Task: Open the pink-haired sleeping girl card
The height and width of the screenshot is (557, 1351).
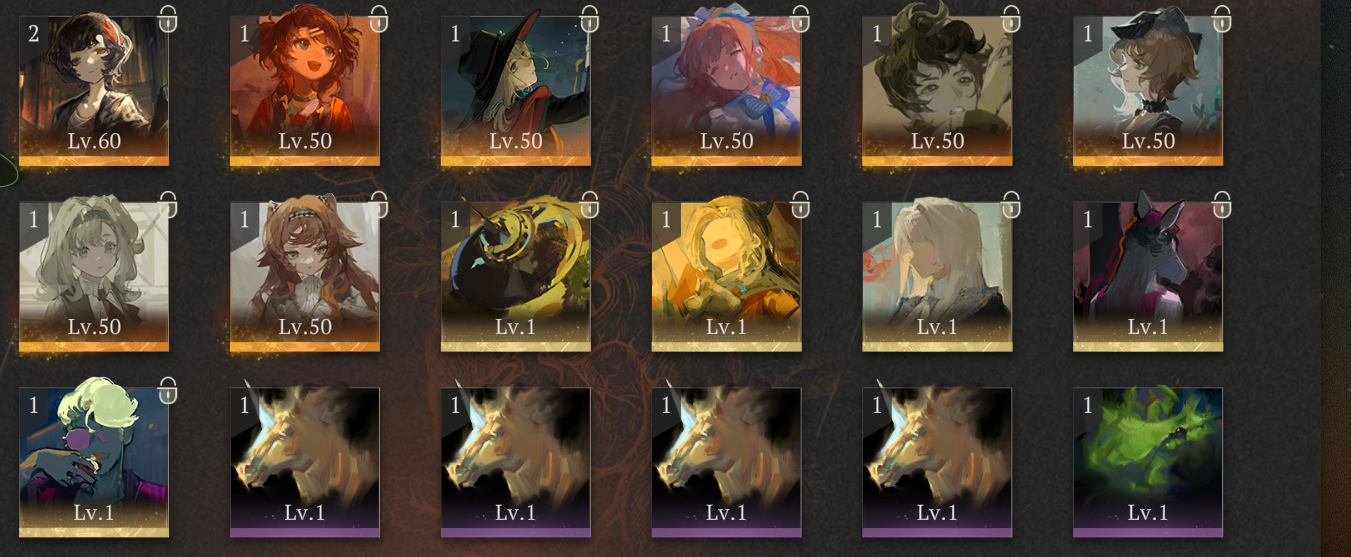Action: point(727,90)
